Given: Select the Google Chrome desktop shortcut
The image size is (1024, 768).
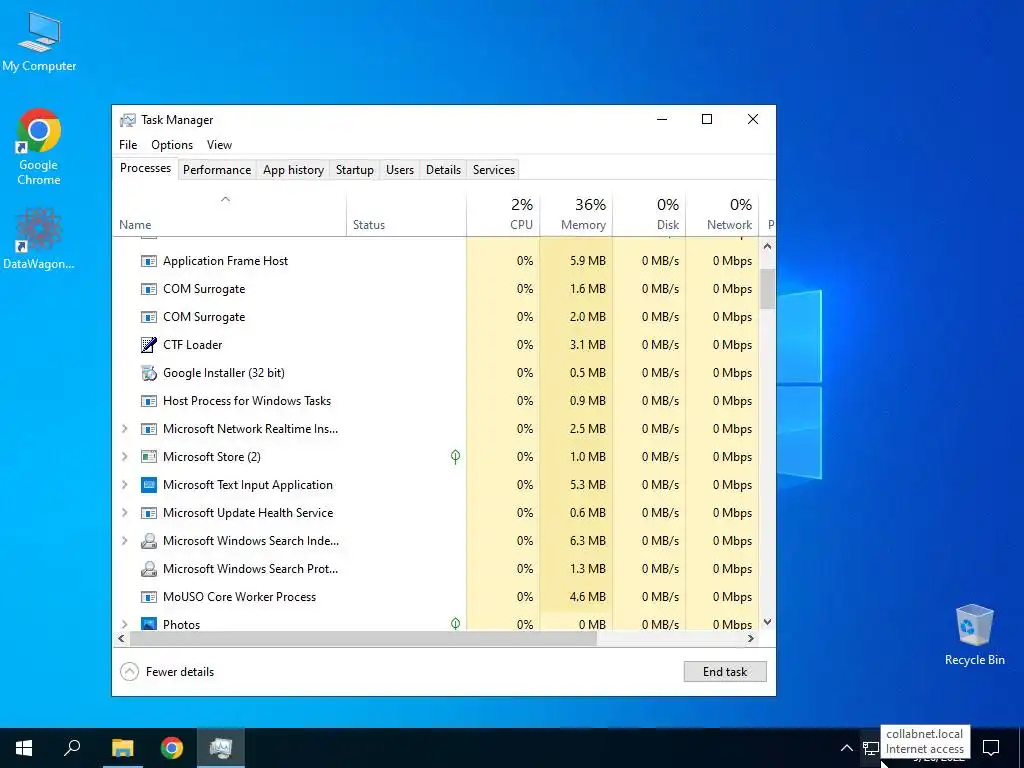Looking at the screenshot, I should pos(39,148).
